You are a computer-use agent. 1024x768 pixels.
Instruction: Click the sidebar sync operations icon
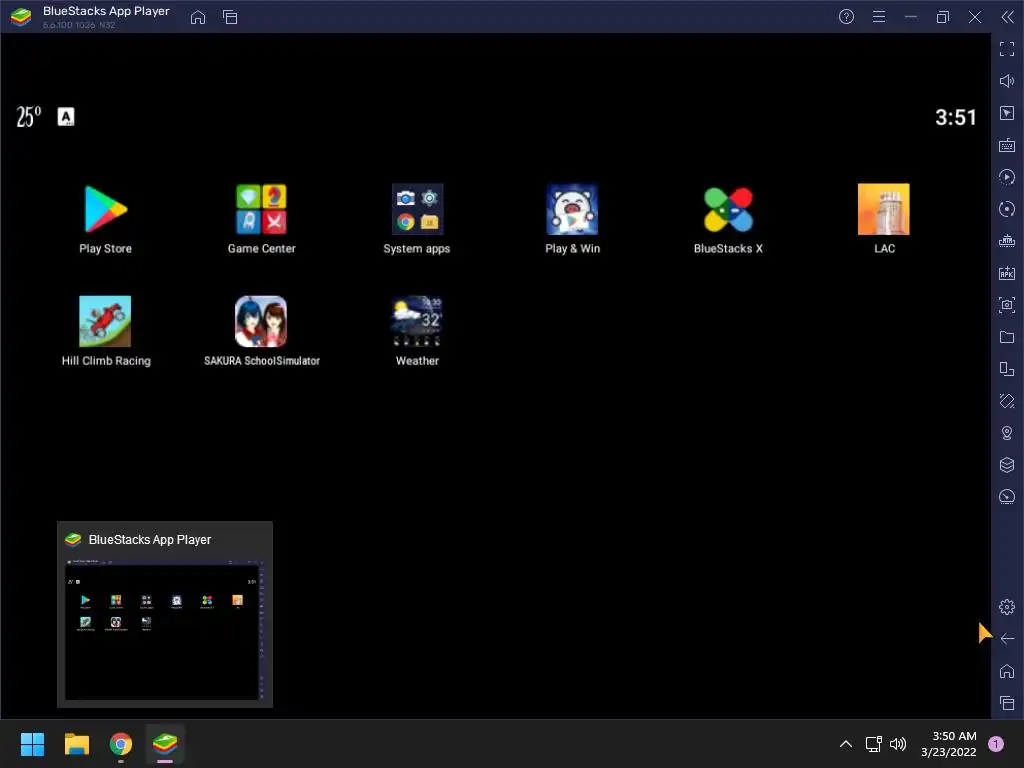(1007, 209)
